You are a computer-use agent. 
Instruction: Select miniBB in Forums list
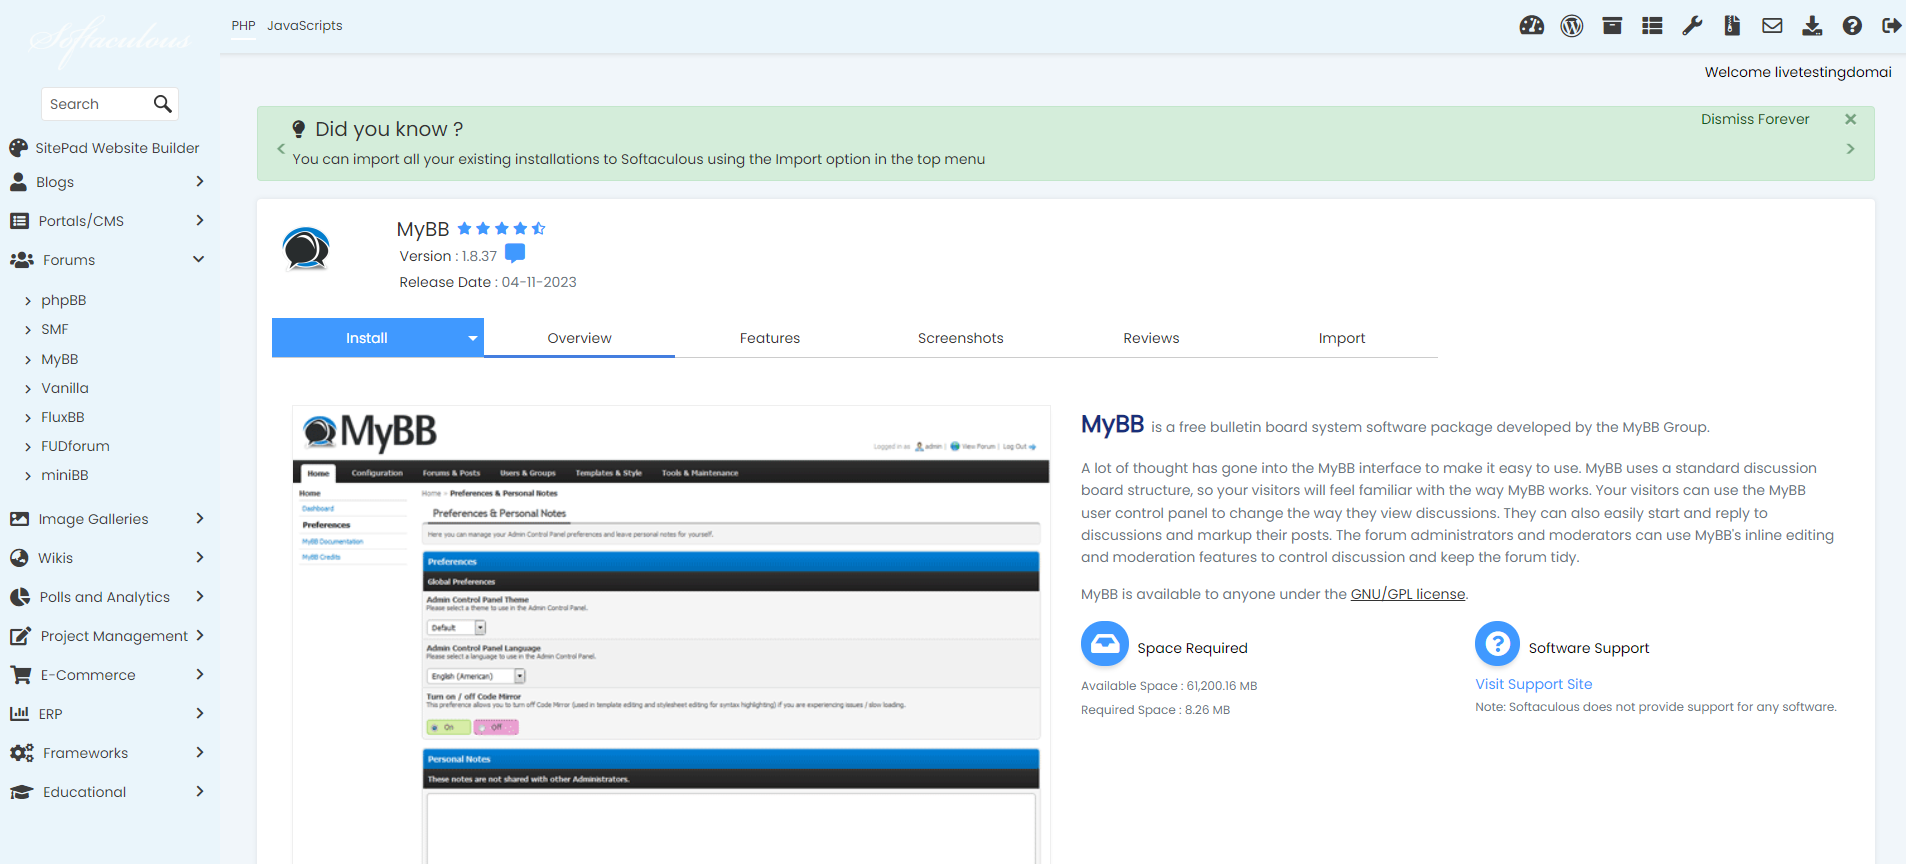pos(65,475)
